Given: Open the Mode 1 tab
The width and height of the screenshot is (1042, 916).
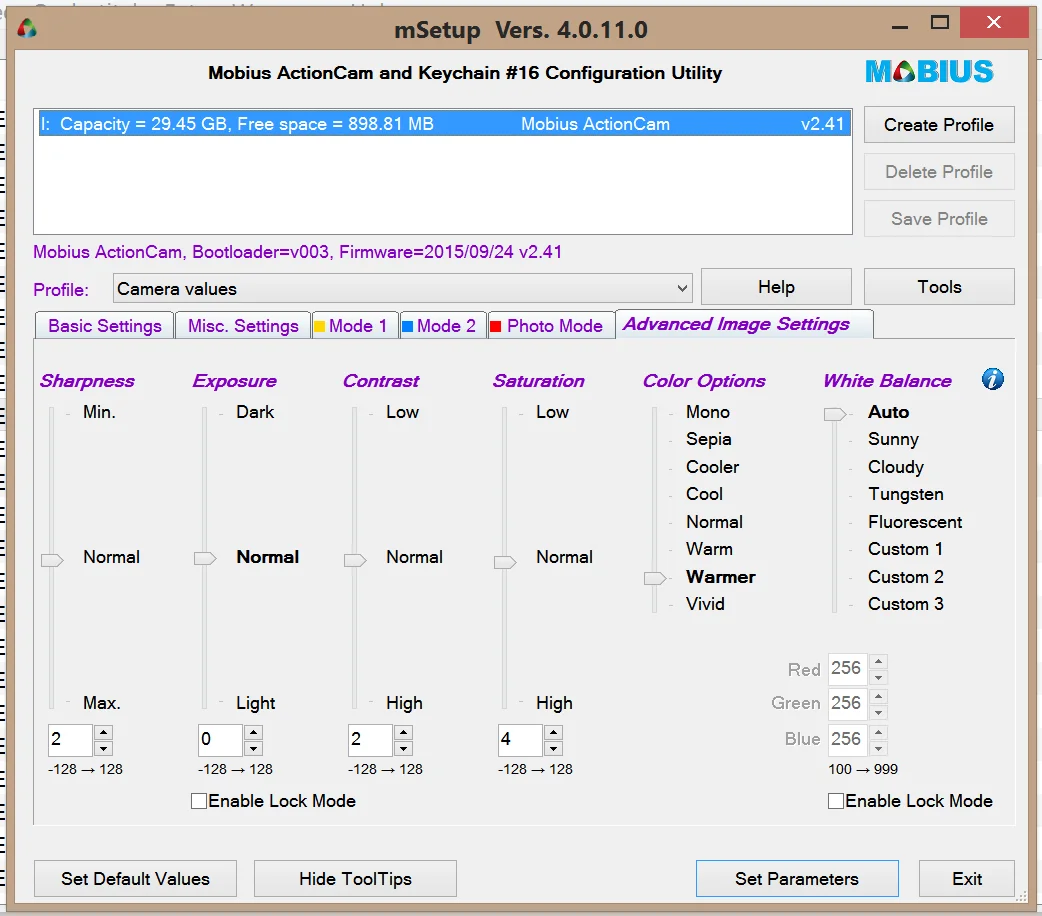Looking at the screenshot, I should click(x=355, y=326).
